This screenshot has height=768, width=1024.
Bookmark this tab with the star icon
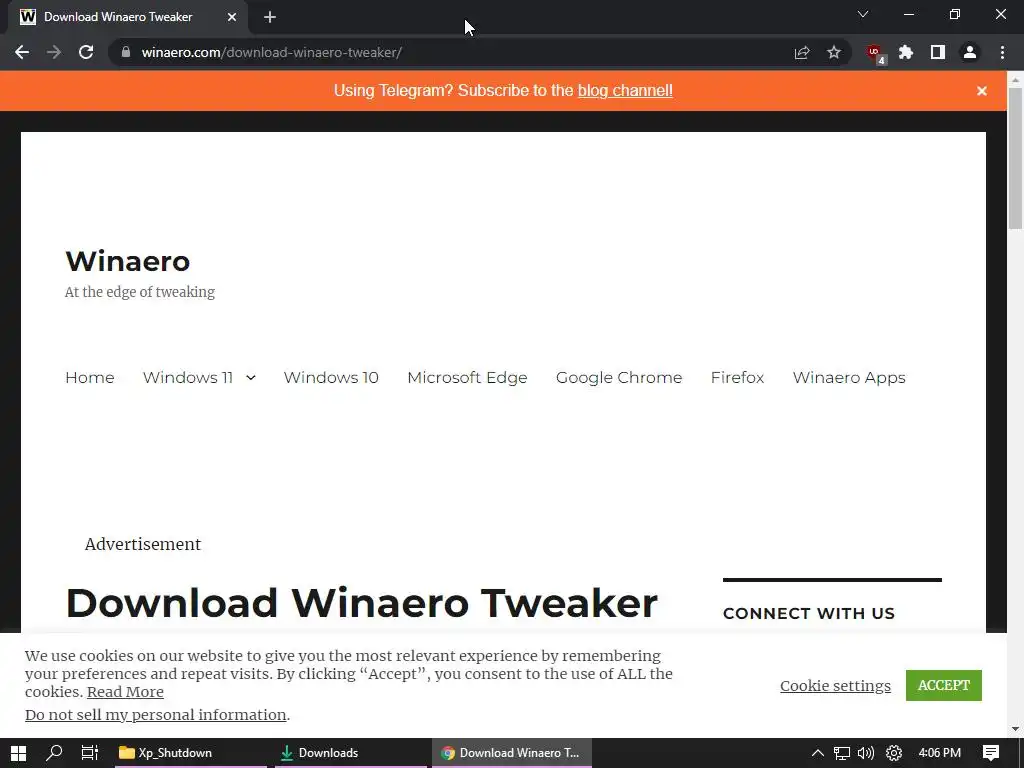[x=834, y=52]
